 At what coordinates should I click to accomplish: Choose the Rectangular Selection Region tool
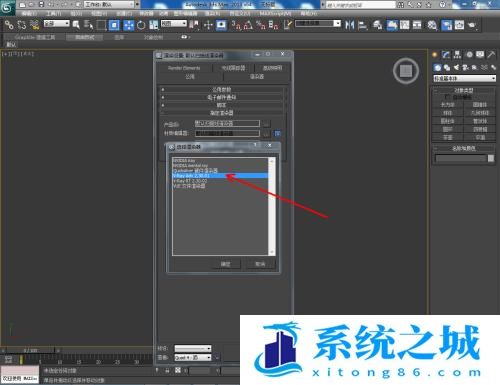coord(101,25)
